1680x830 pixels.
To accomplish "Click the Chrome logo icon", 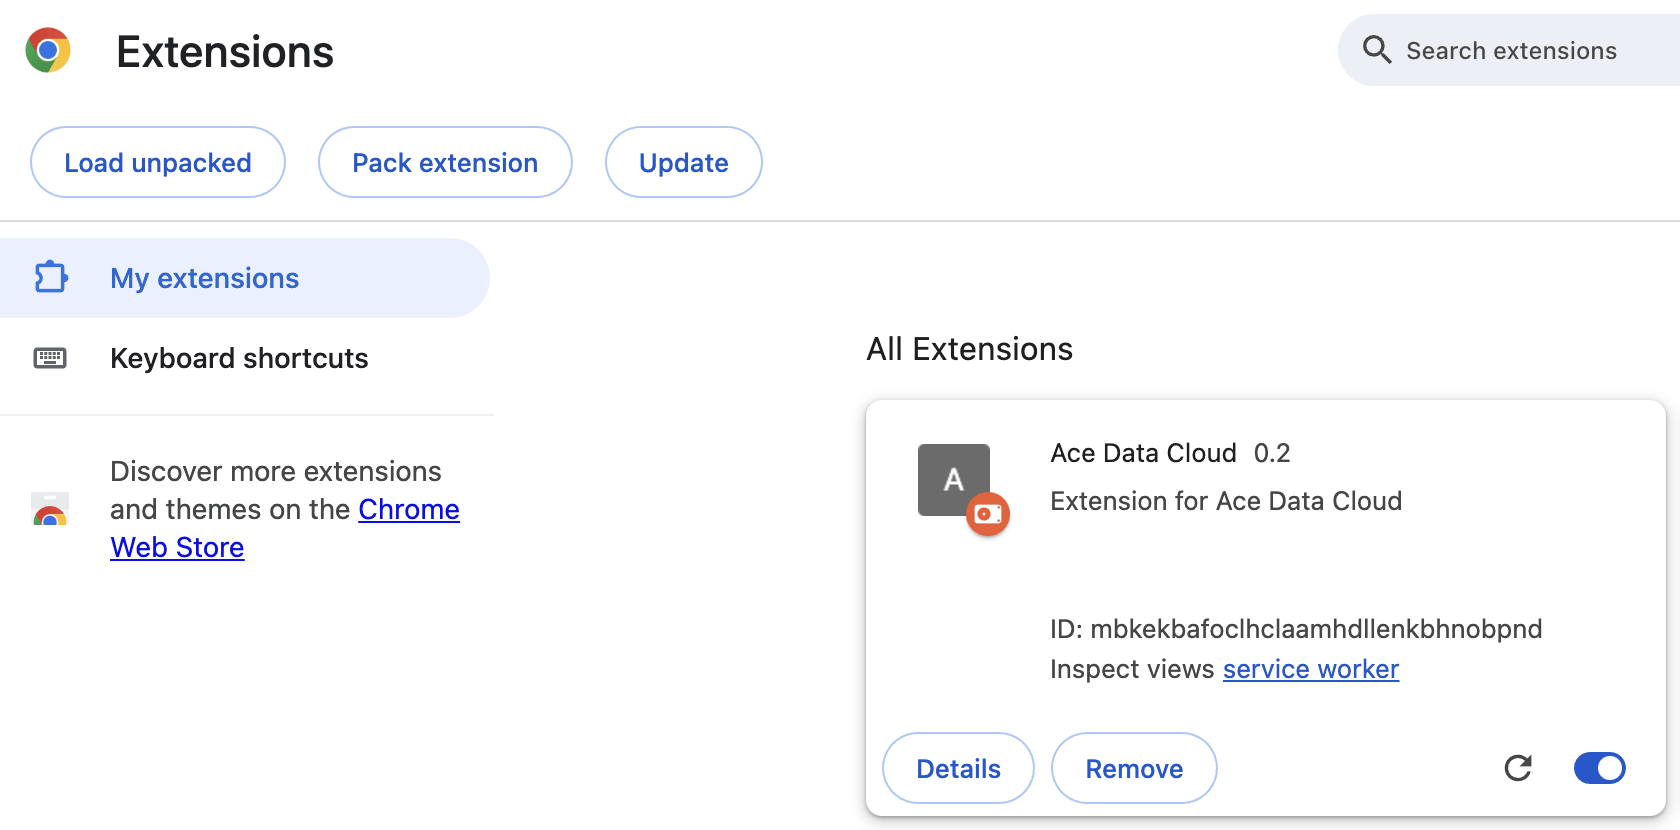I will [48, 50].
